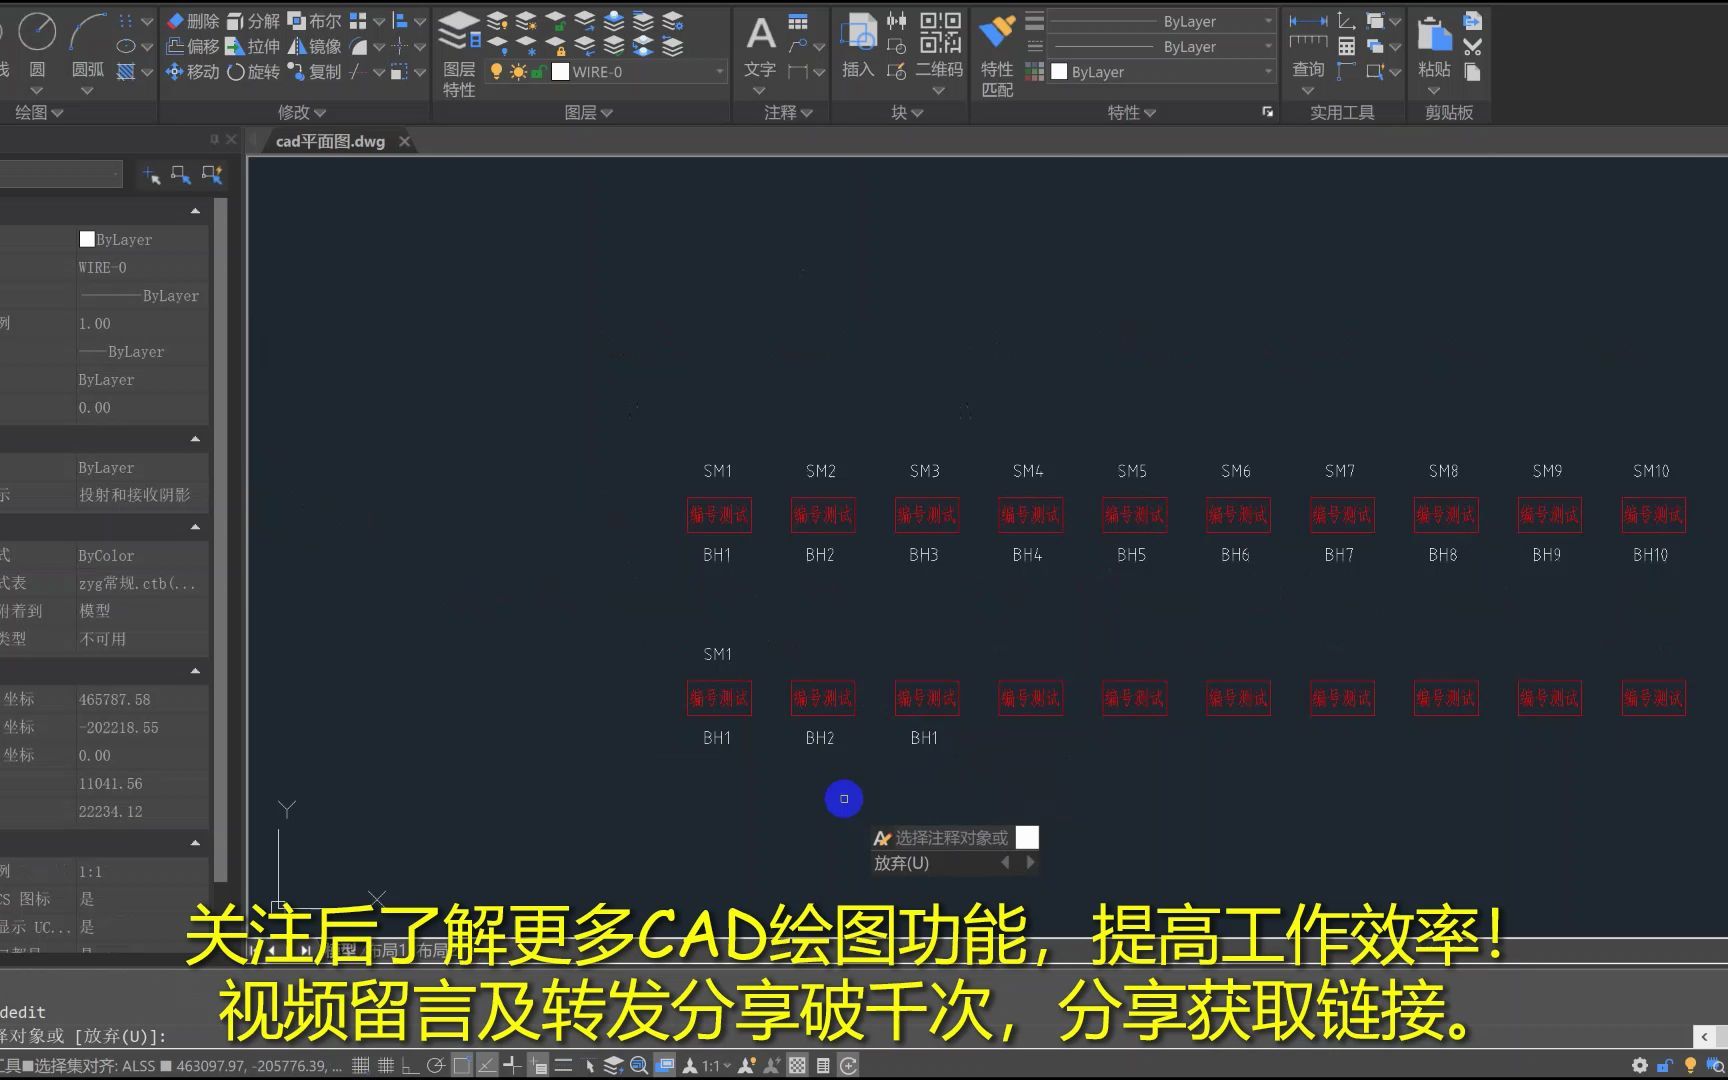Click the 绘图 panel label

pos(30,112)
